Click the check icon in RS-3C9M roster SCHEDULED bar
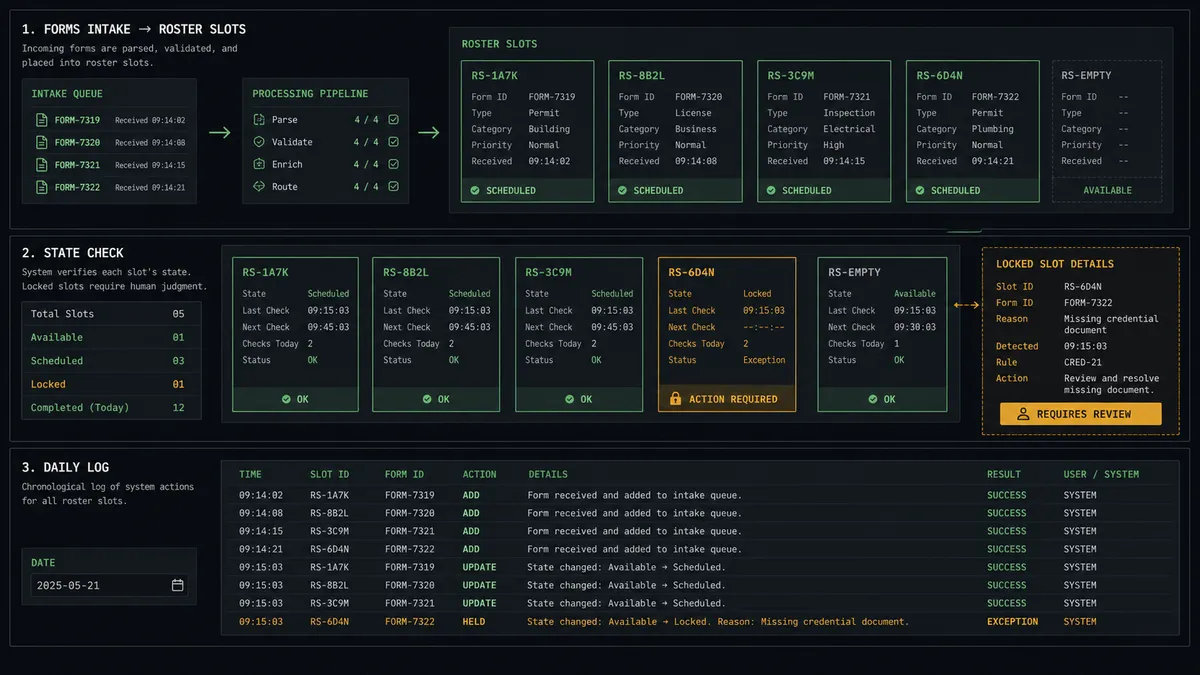 point(772,190)
